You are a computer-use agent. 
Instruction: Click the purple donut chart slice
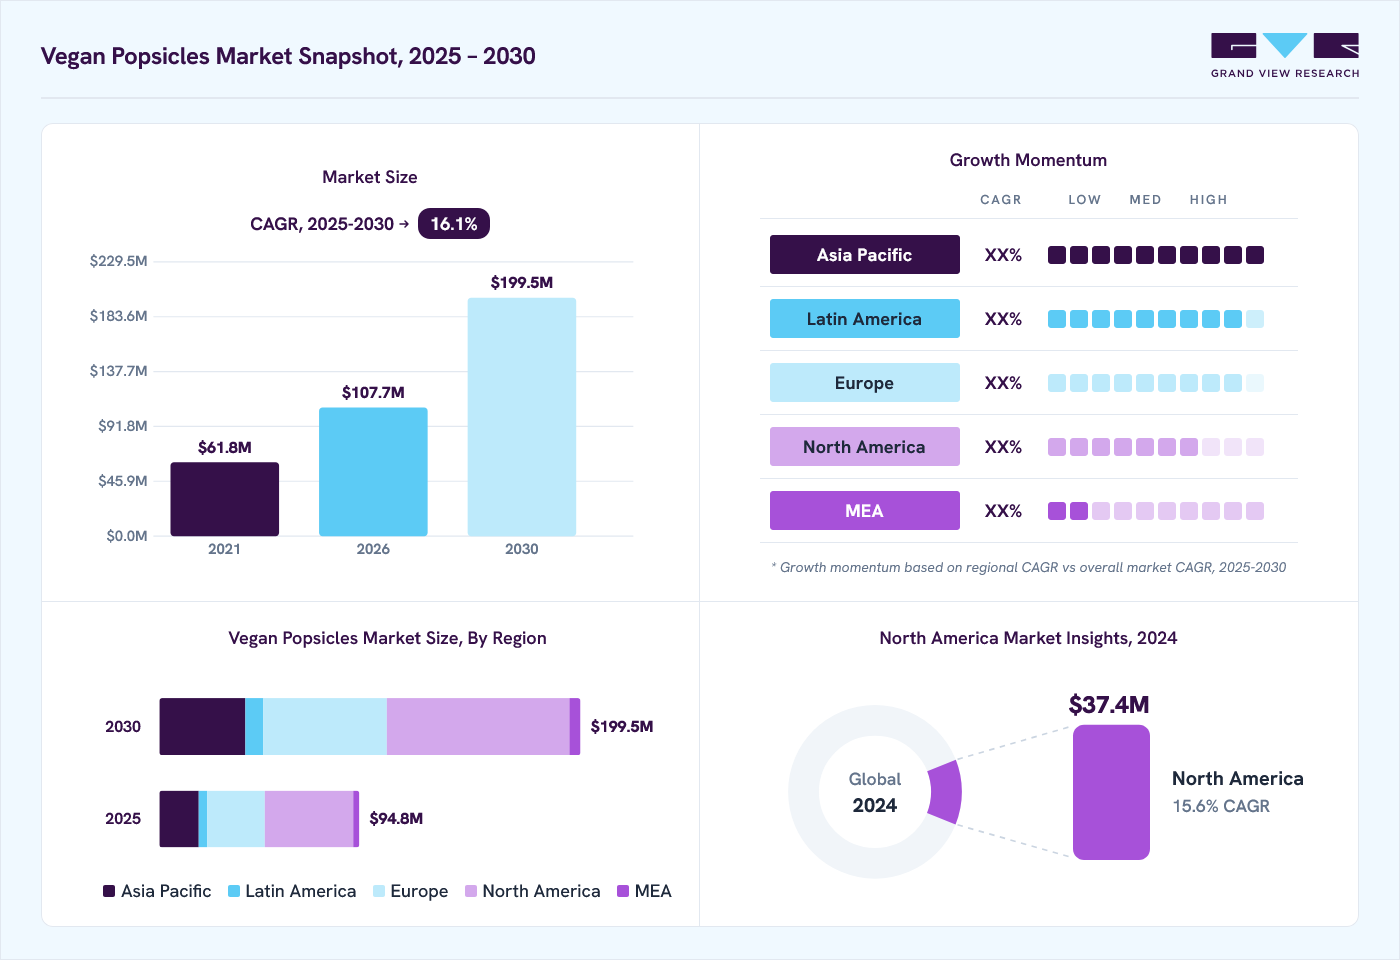pyautogui.click(x=945, y=792)
